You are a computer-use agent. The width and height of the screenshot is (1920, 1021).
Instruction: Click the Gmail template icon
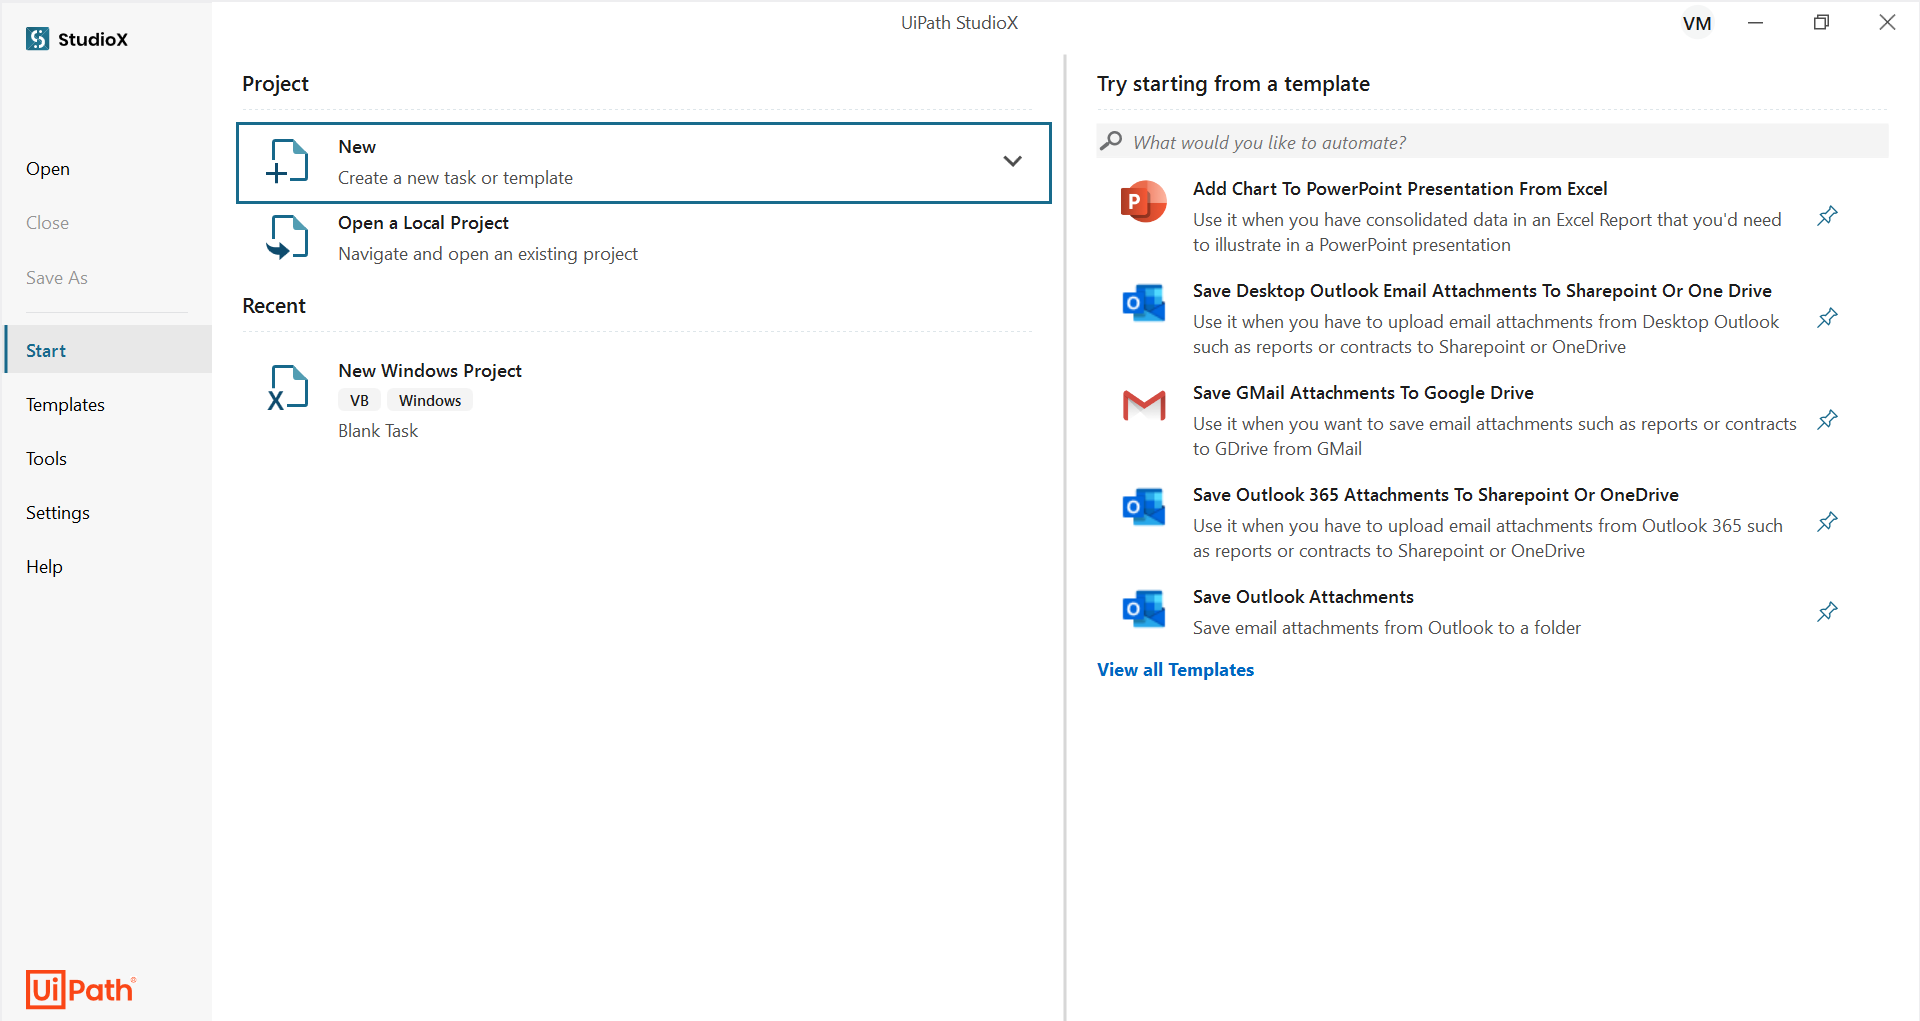point(1143,406)
